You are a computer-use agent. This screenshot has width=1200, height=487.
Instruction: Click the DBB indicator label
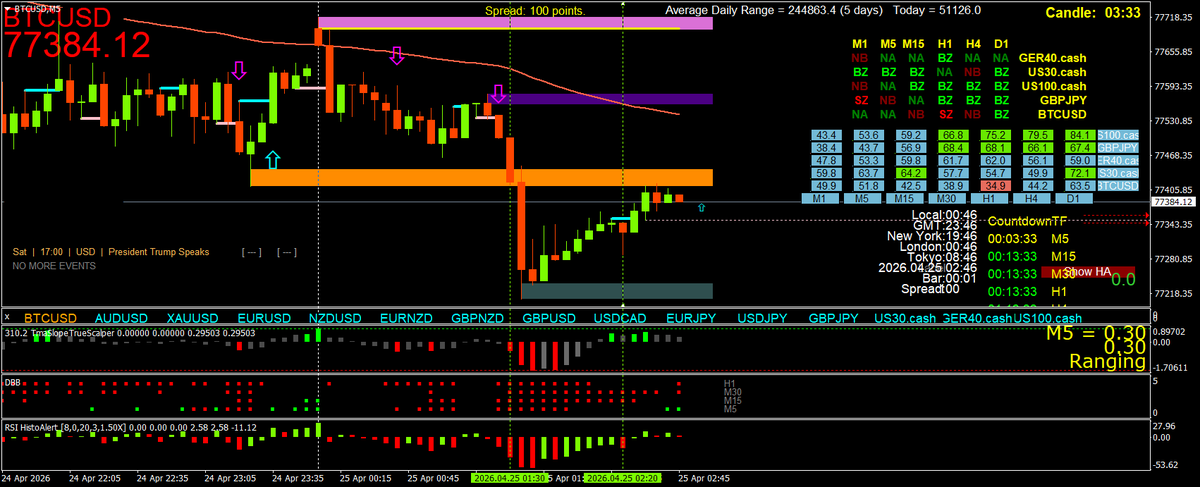12,381
